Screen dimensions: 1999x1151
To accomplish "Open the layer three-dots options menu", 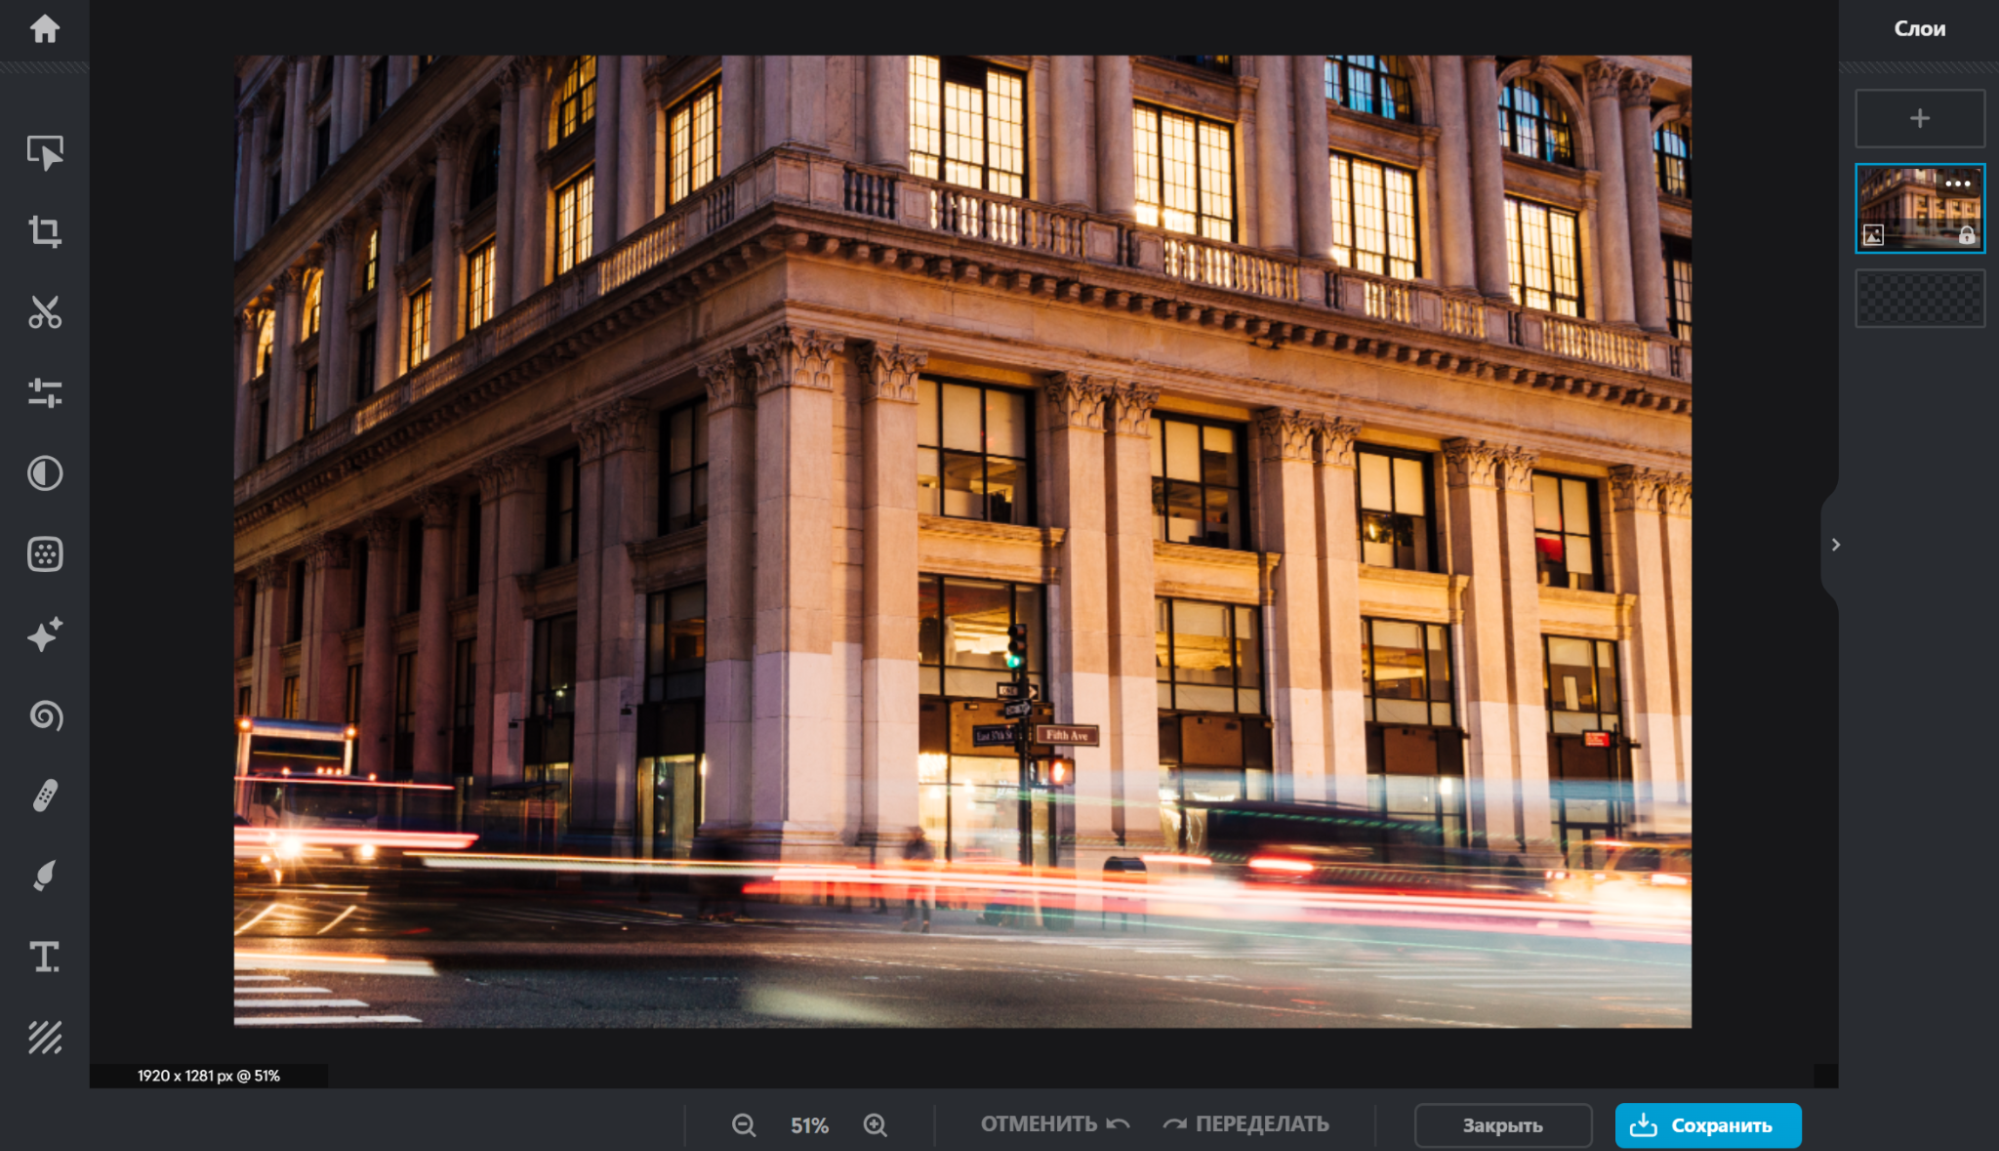I will coord(1958,183).
